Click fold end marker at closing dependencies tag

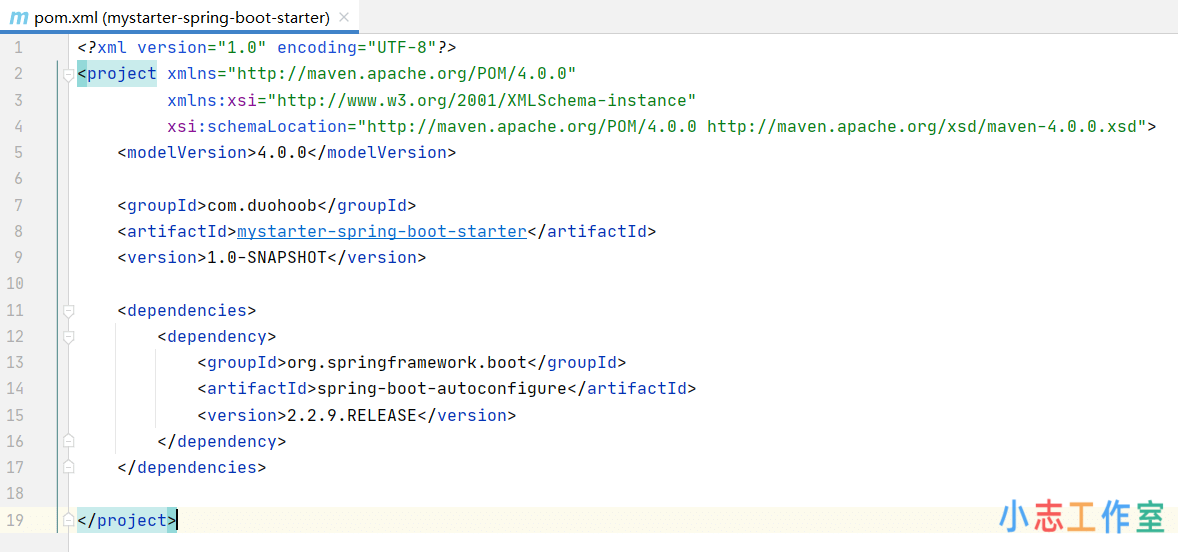click(x=68, y=467)
